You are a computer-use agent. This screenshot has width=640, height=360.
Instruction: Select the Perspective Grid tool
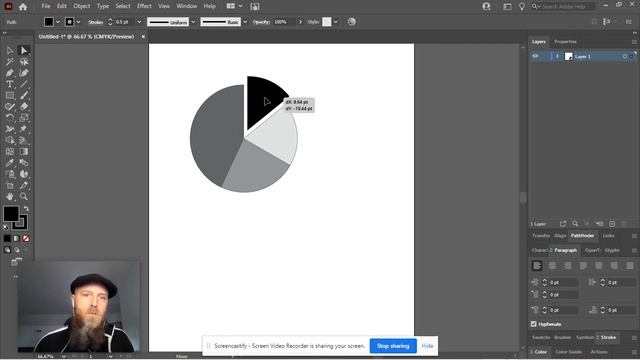24,140
